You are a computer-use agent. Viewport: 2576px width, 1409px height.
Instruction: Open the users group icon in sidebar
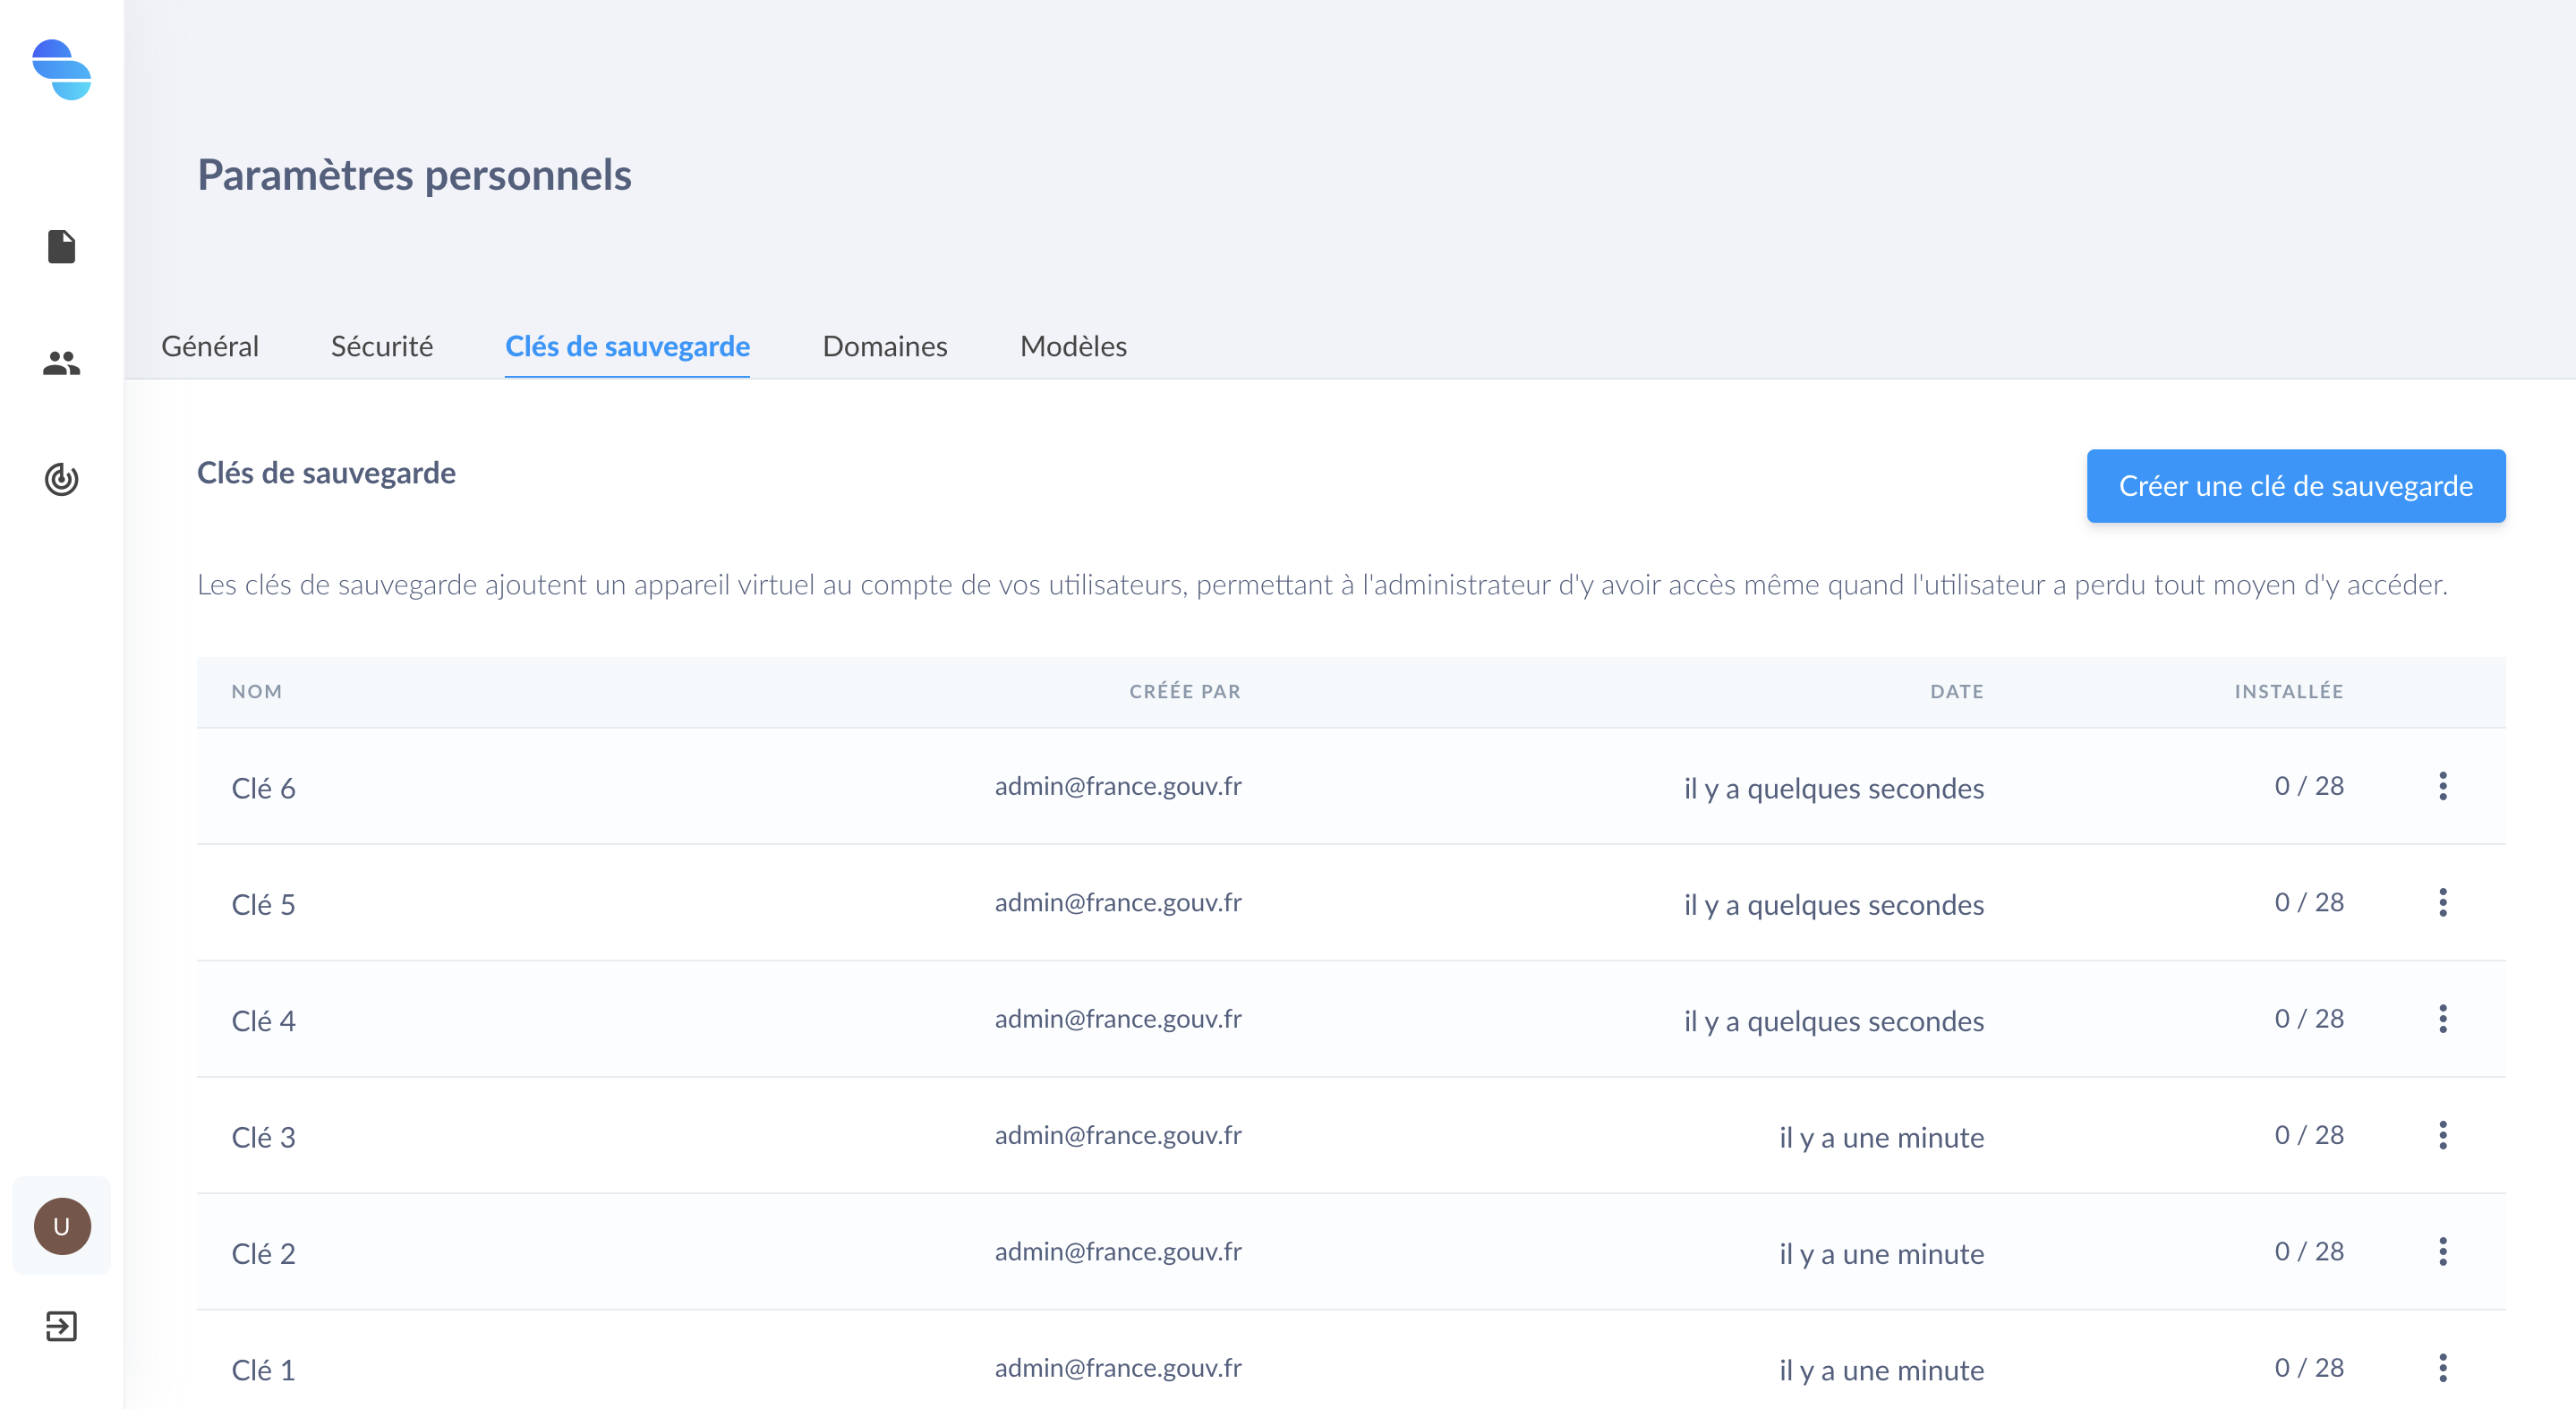point(62,363)
